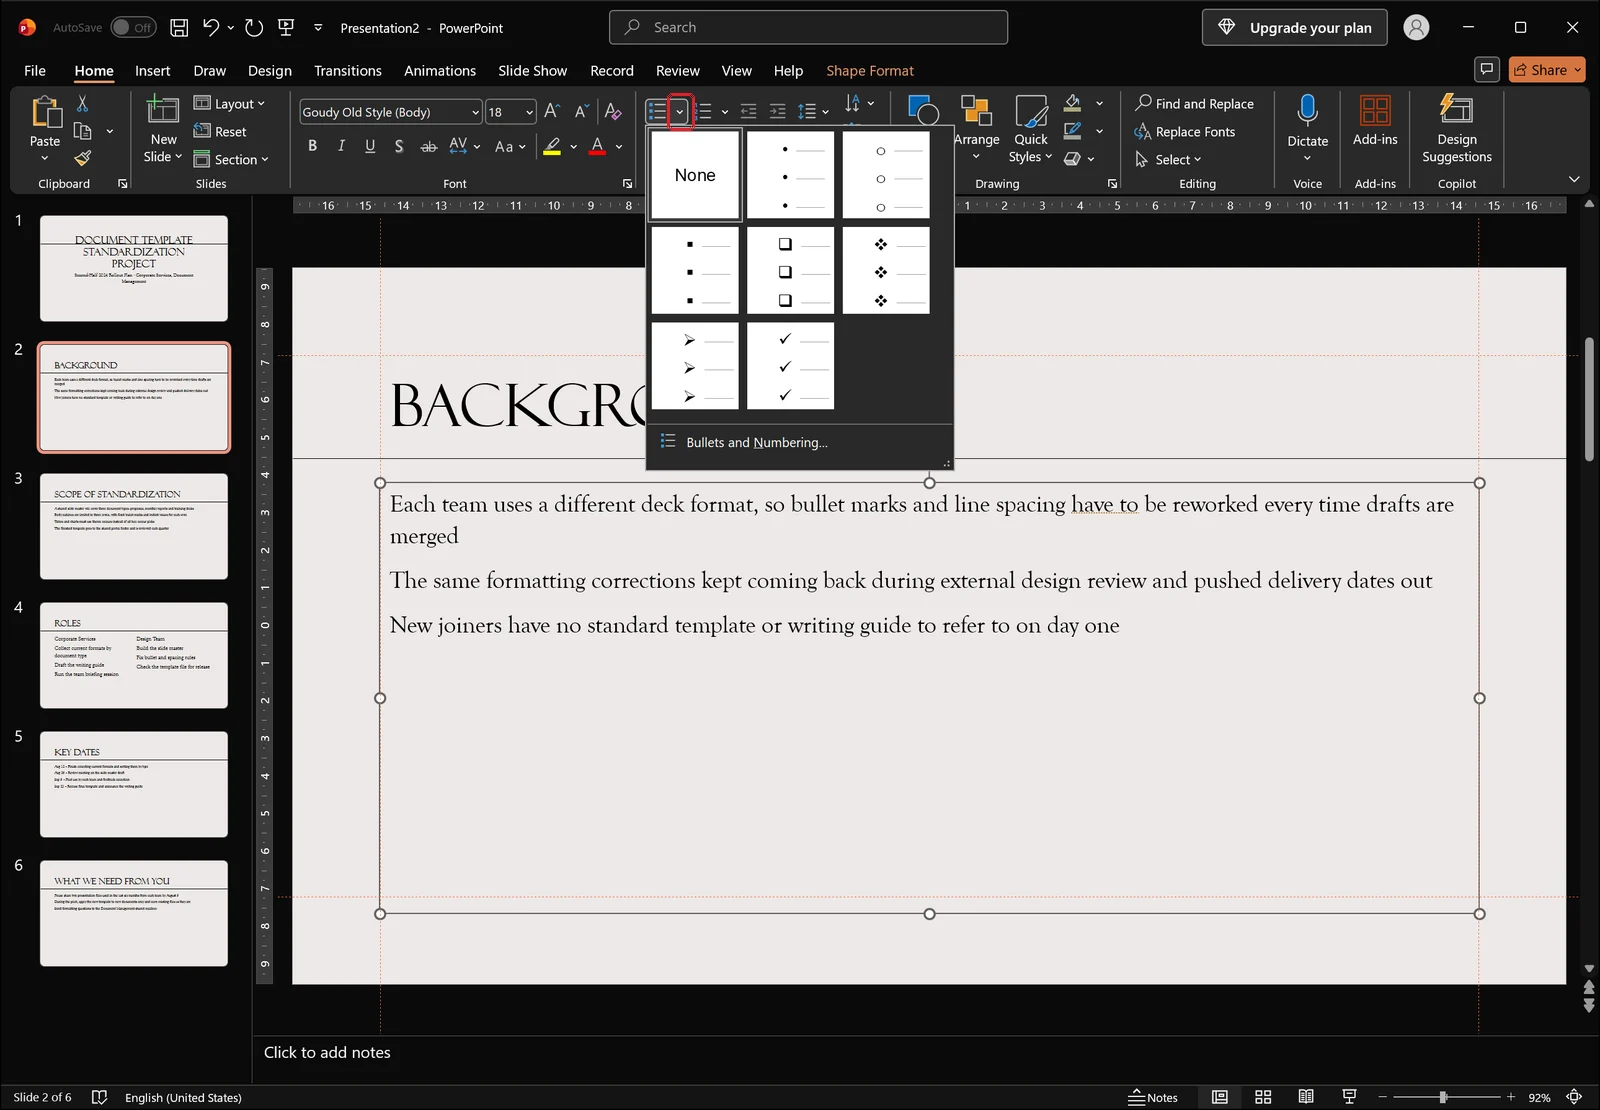Start presentation from beginning icon
The height and width of the screenshot is (1110, 1600).
(286, 28)
